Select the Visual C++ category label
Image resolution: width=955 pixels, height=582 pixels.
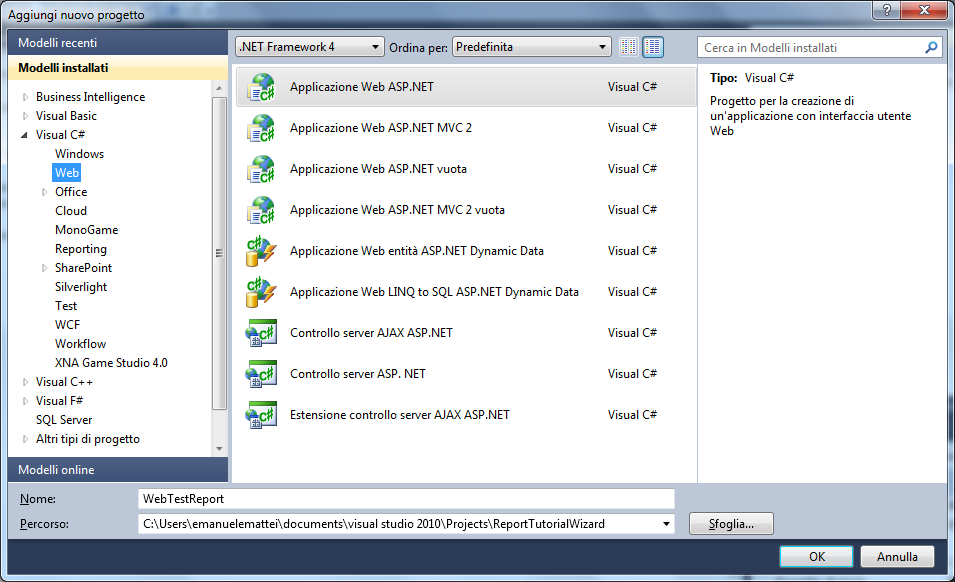pos(64,382)
